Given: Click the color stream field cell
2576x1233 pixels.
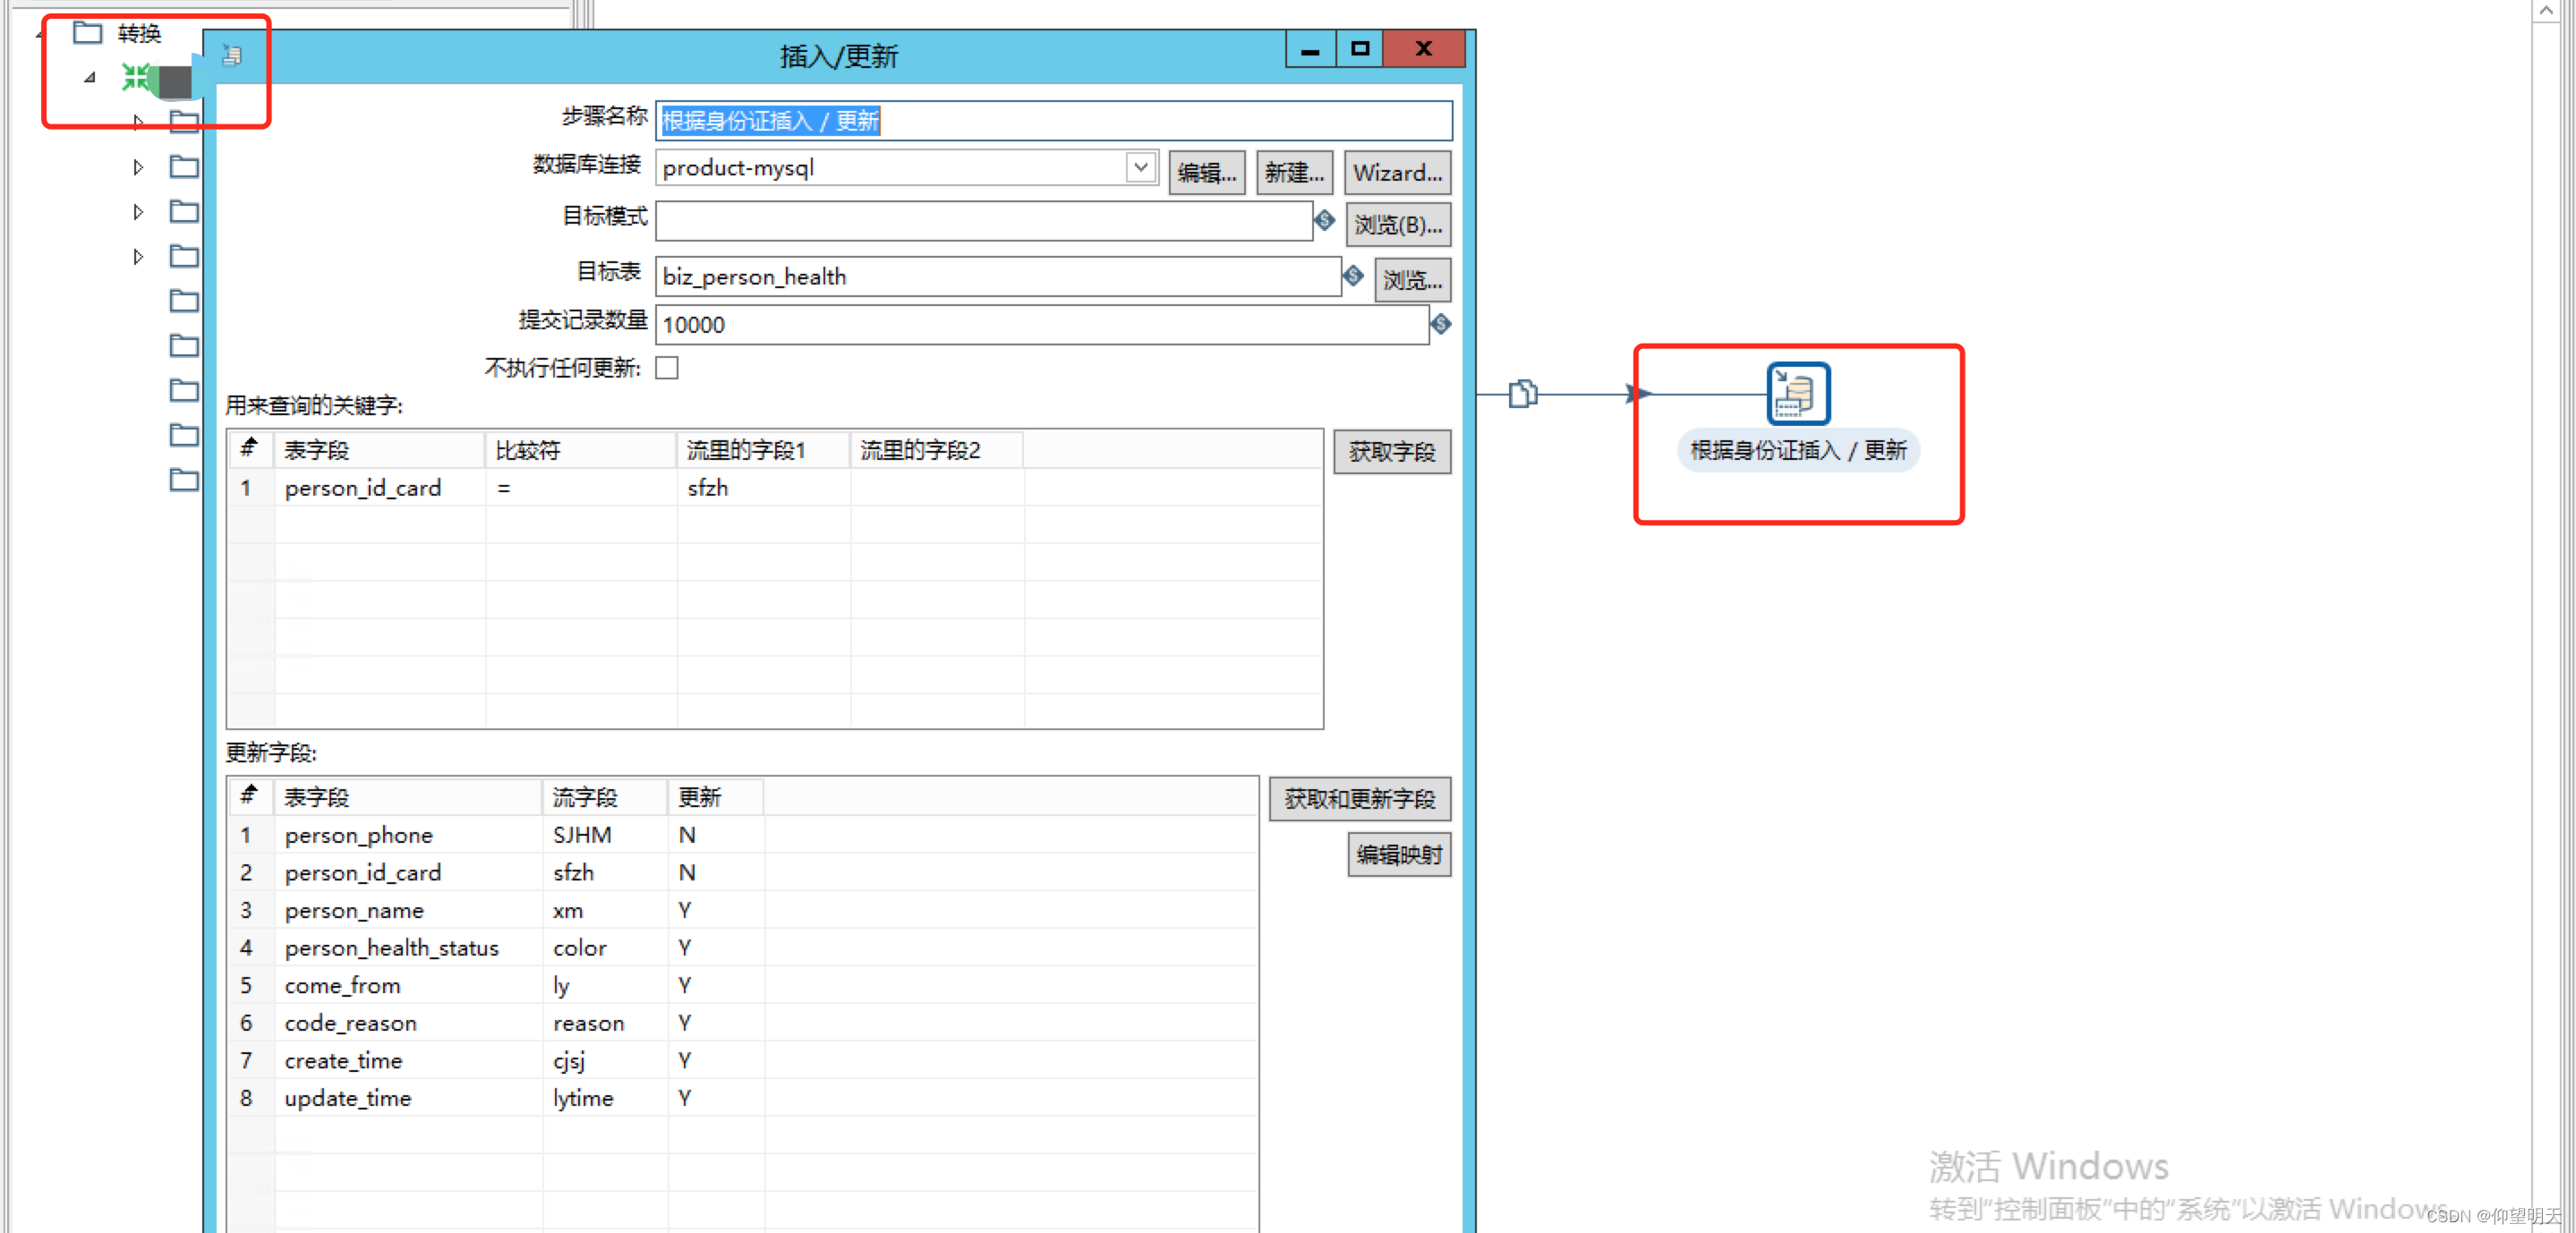Looking at the screenshot, I should [605, 948].
